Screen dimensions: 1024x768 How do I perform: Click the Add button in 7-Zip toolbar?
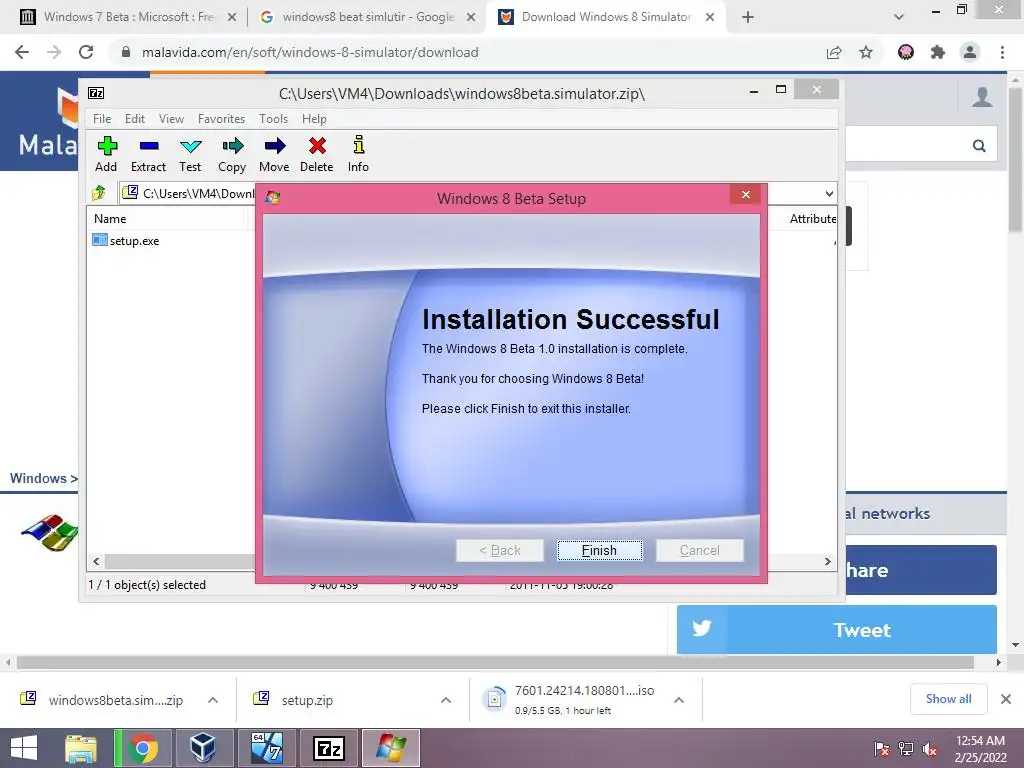pyautogui.click(x=106, y=154)
